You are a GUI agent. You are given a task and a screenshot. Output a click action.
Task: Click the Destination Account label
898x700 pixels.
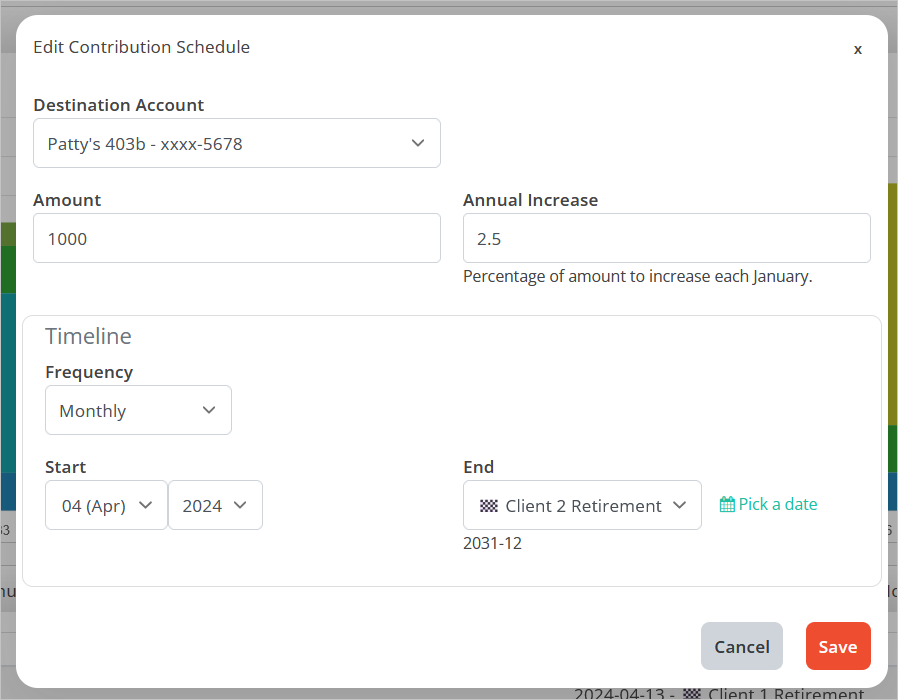click(118, 105)
